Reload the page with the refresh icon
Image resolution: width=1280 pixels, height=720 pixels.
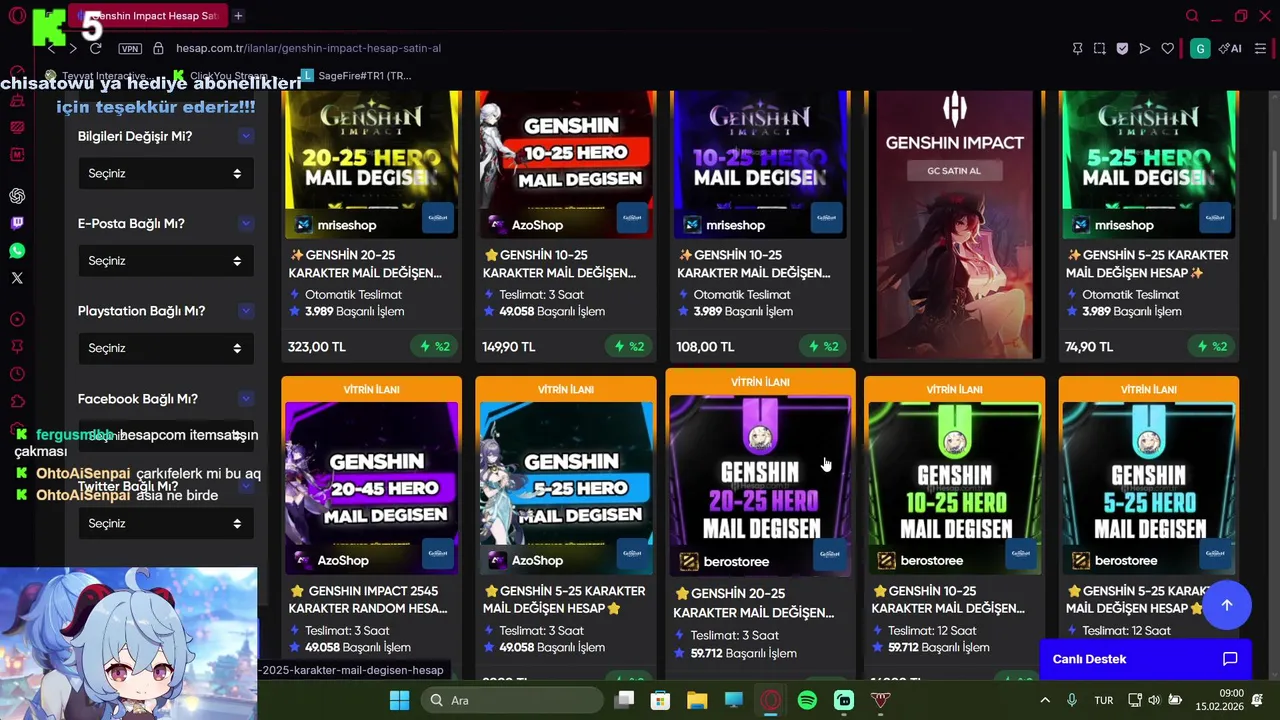(95, 48)
